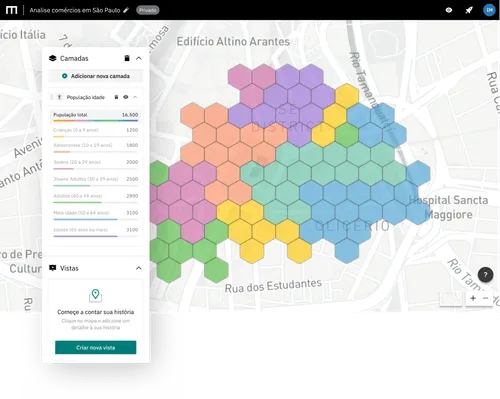Select the Jovens (20 a 29 anos) row

click(95, 164)
